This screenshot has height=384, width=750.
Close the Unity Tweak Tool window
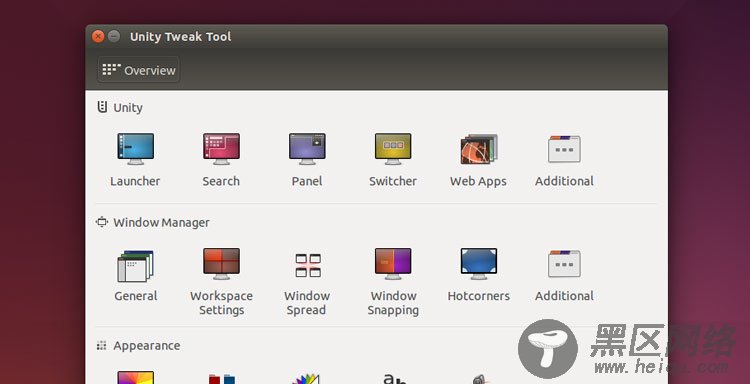(98, 36)
